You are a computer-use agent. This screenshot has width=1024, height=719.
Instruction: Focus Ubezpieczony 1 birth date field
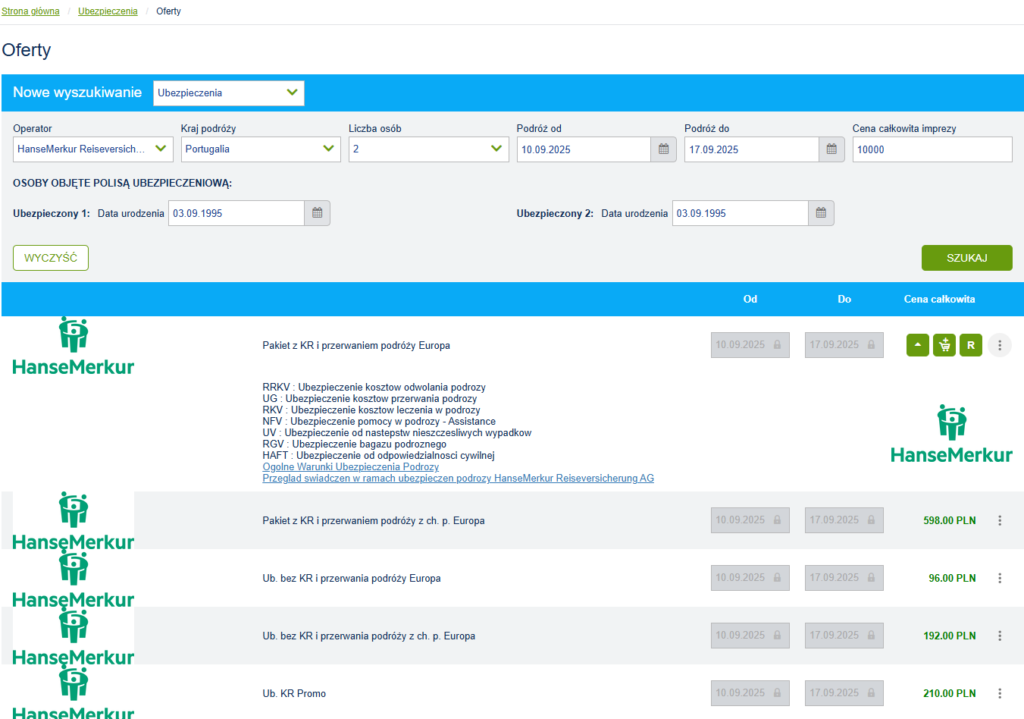click(x=236, y=213)
